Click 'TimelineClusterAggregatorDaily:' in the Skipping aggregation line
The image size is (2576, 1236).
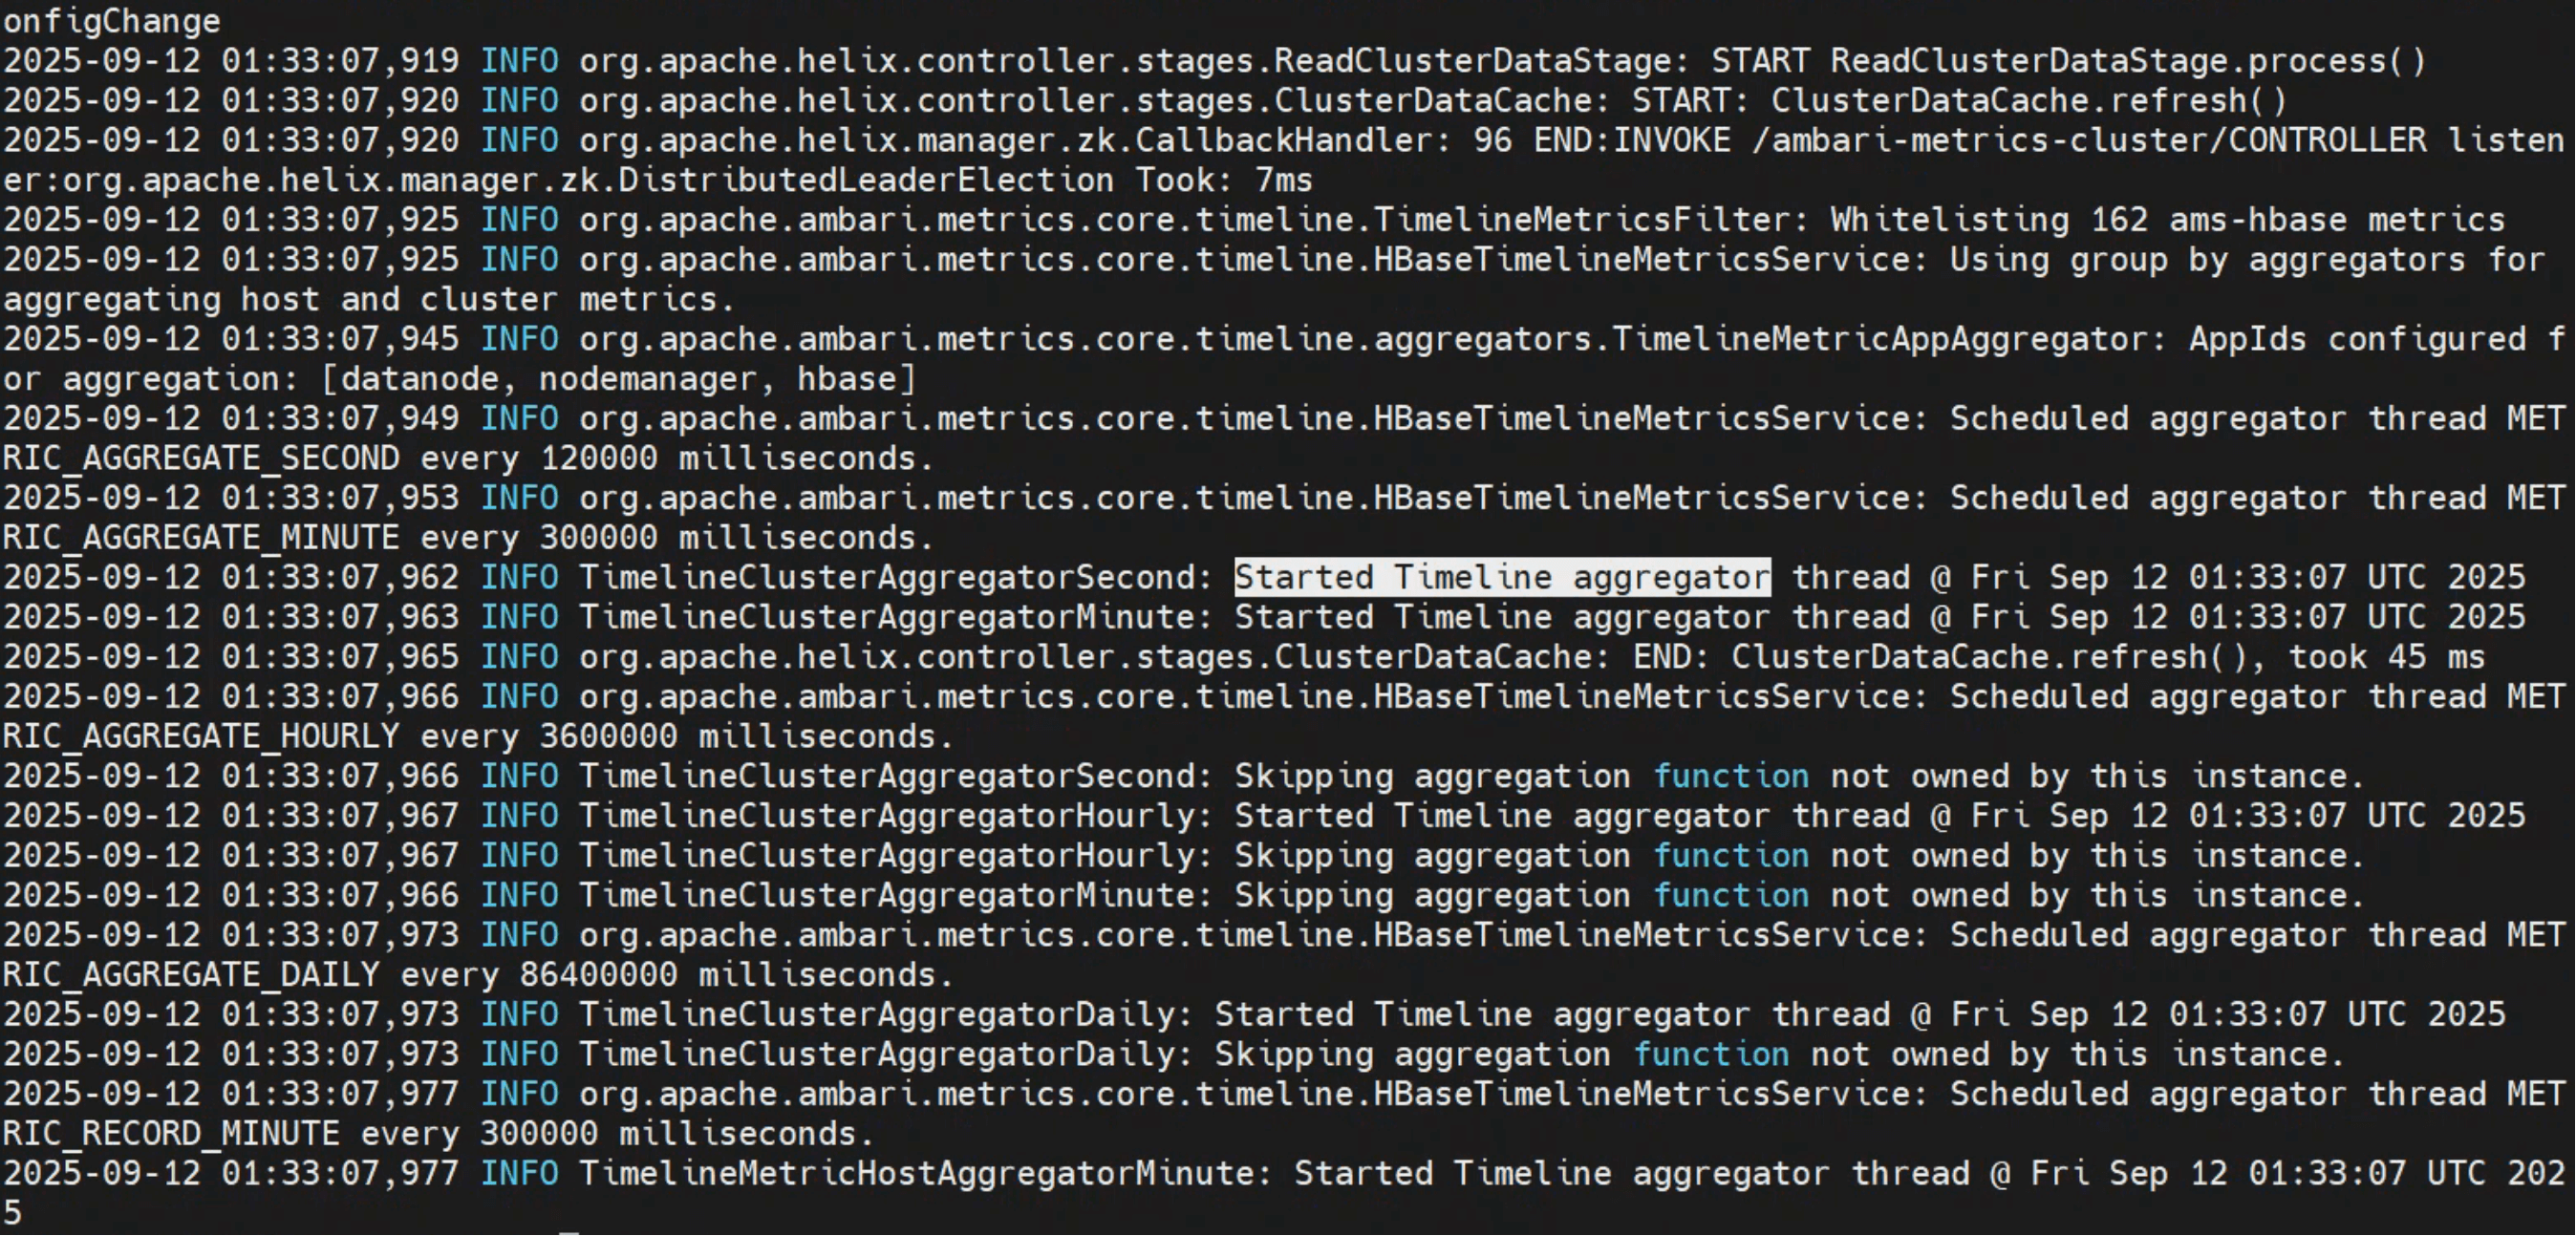tap(886, 1054)
